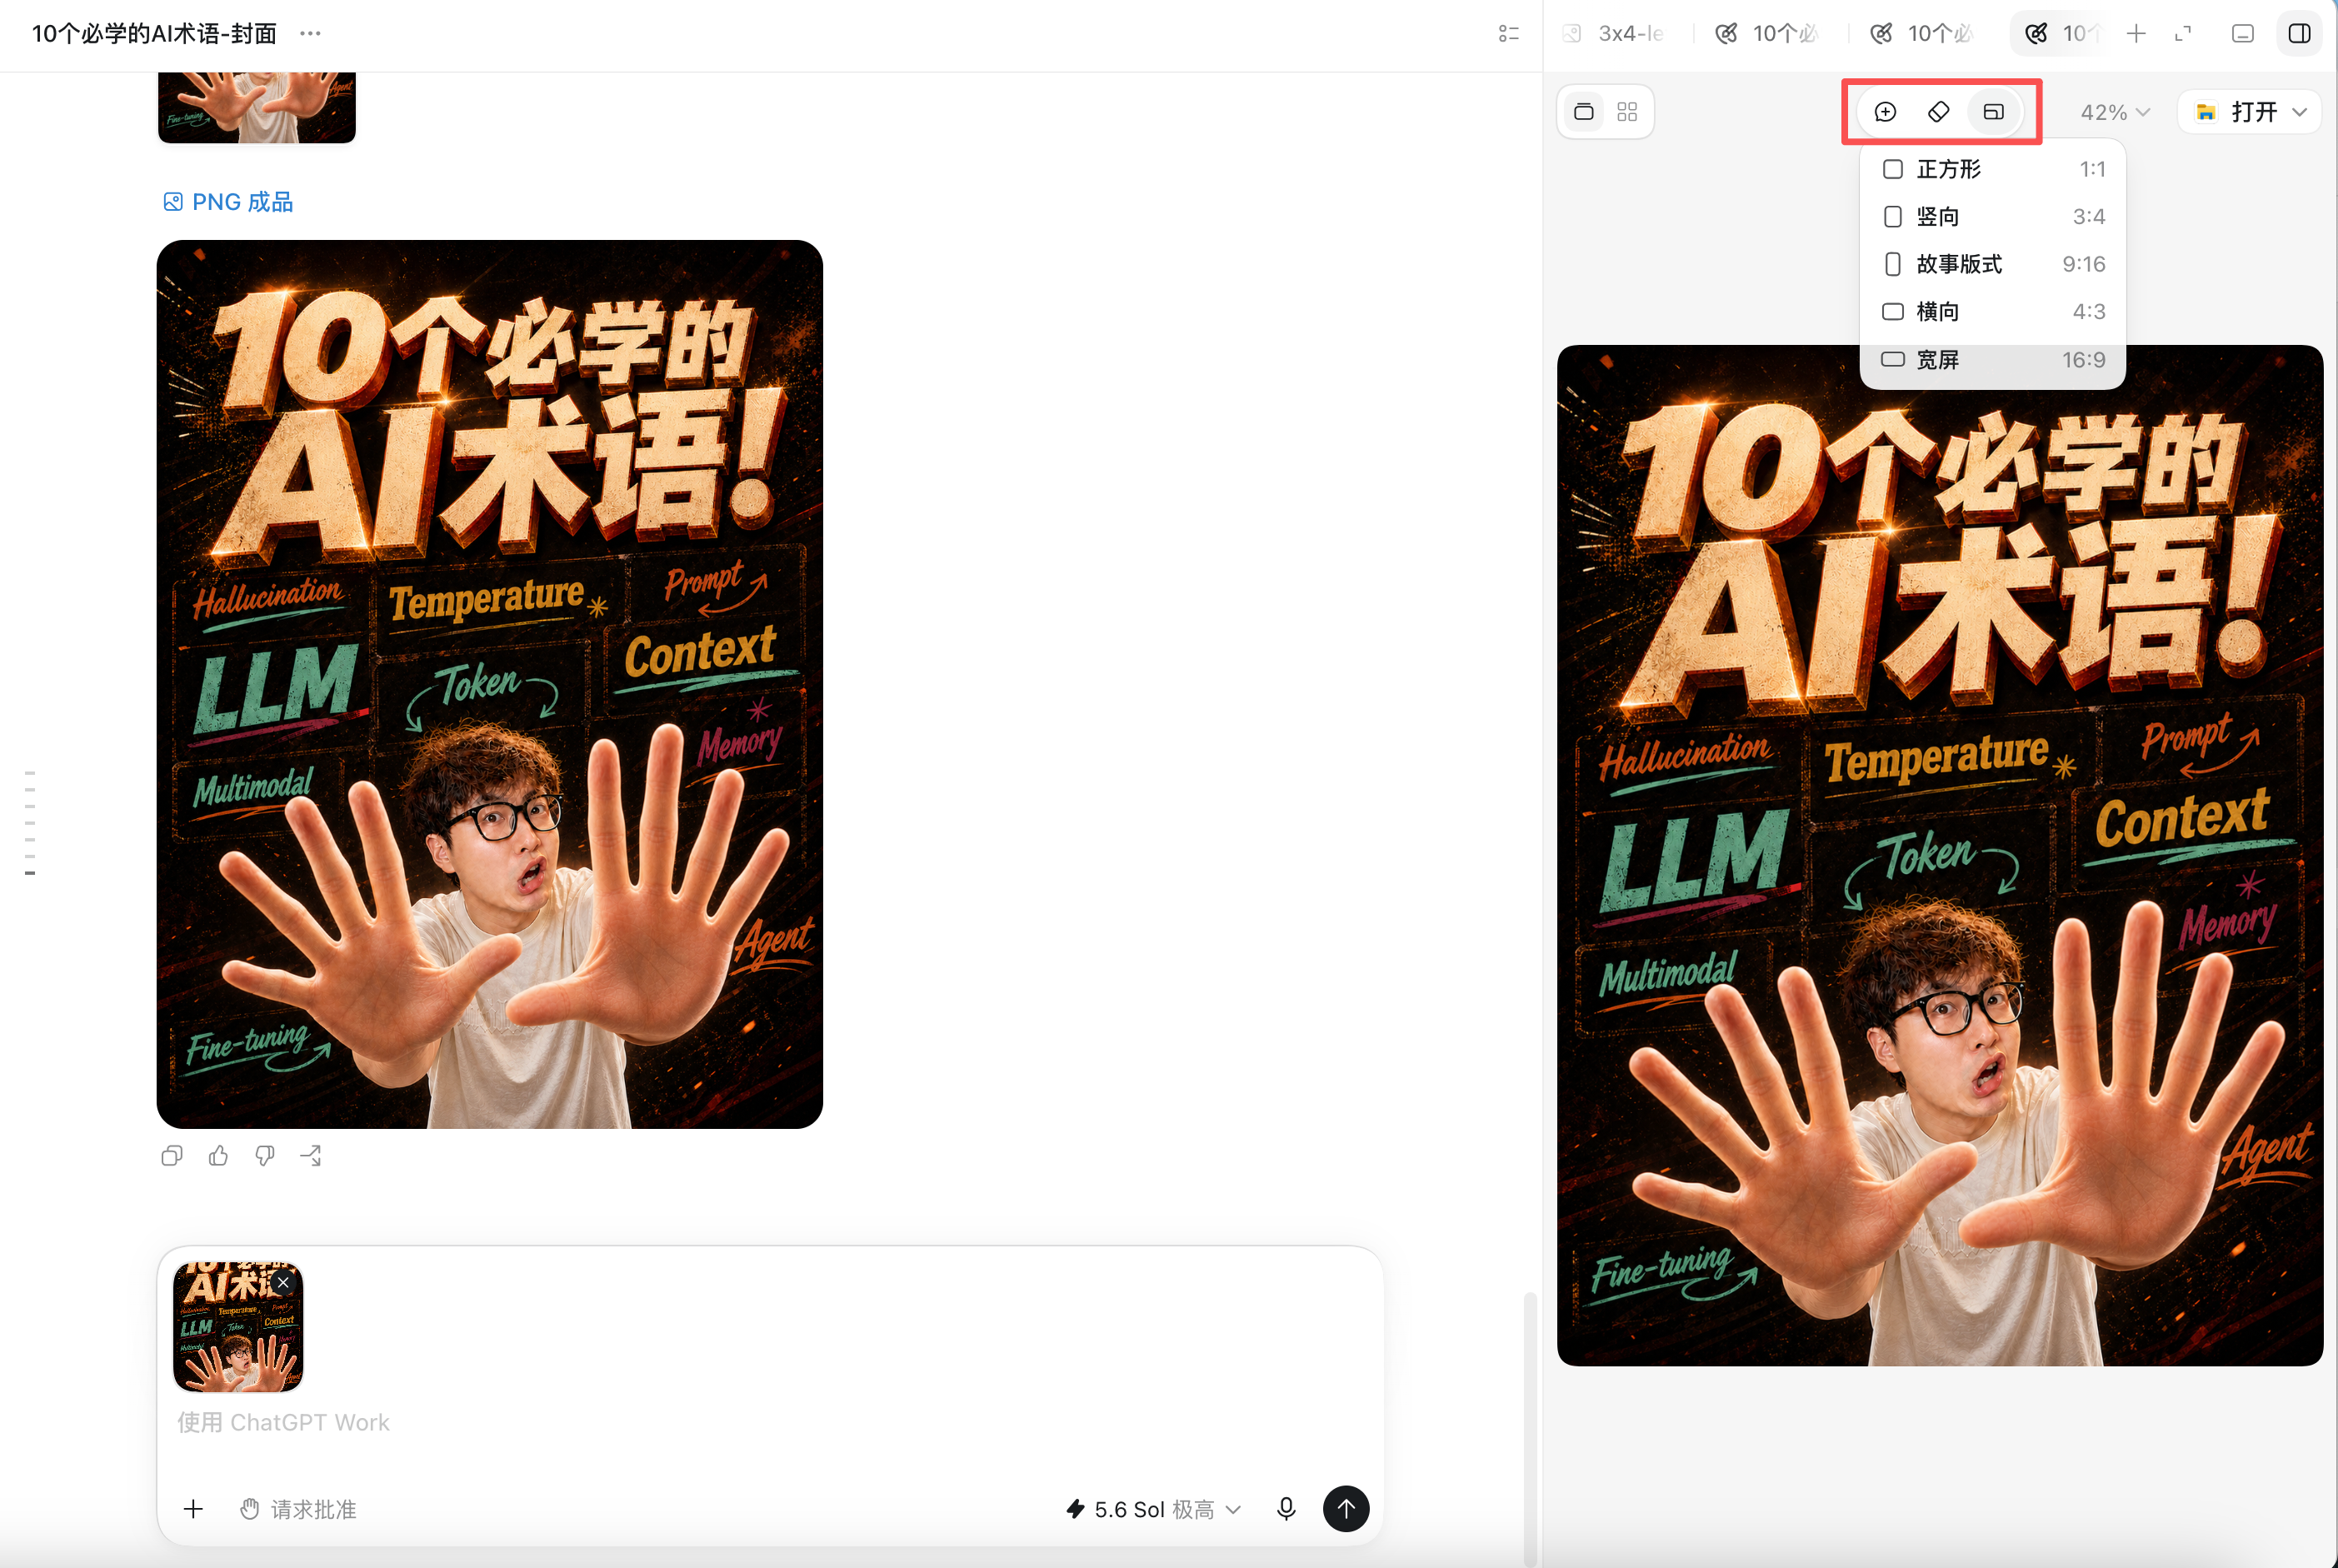Give the response a thumbs down

265,1156
